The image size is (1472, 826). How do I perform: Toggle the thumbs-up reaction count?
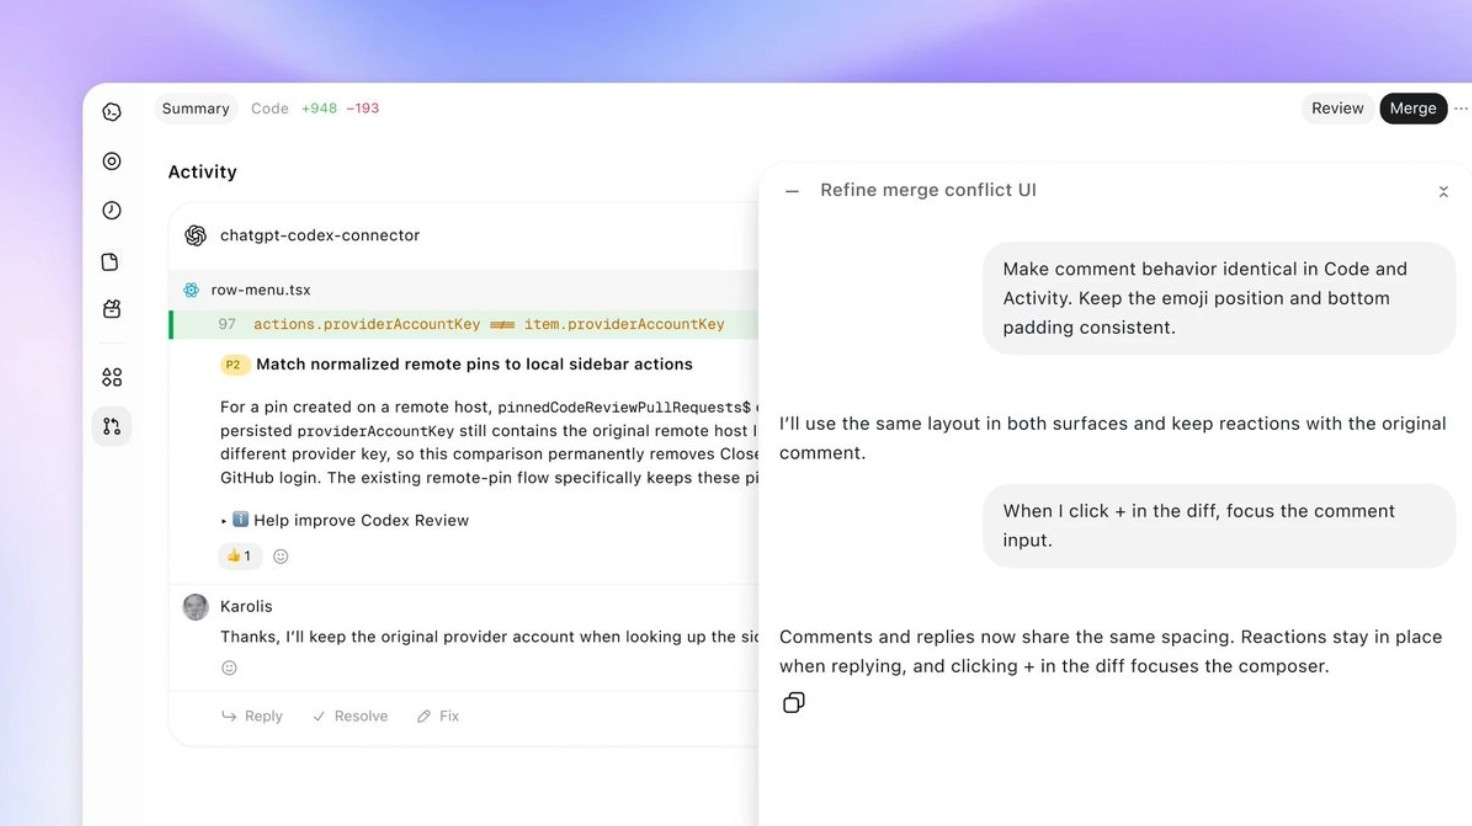click(240, 556)
